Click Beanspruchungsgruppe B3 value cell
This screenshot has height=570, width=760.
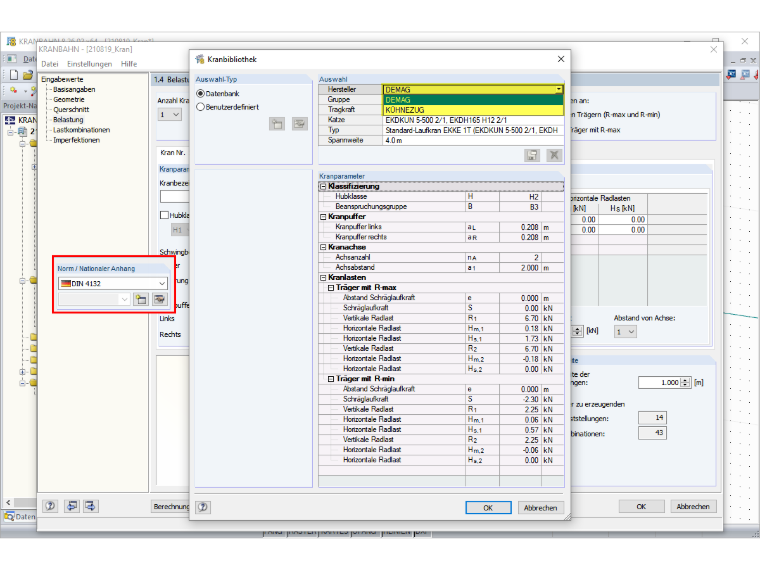(520, 207)
